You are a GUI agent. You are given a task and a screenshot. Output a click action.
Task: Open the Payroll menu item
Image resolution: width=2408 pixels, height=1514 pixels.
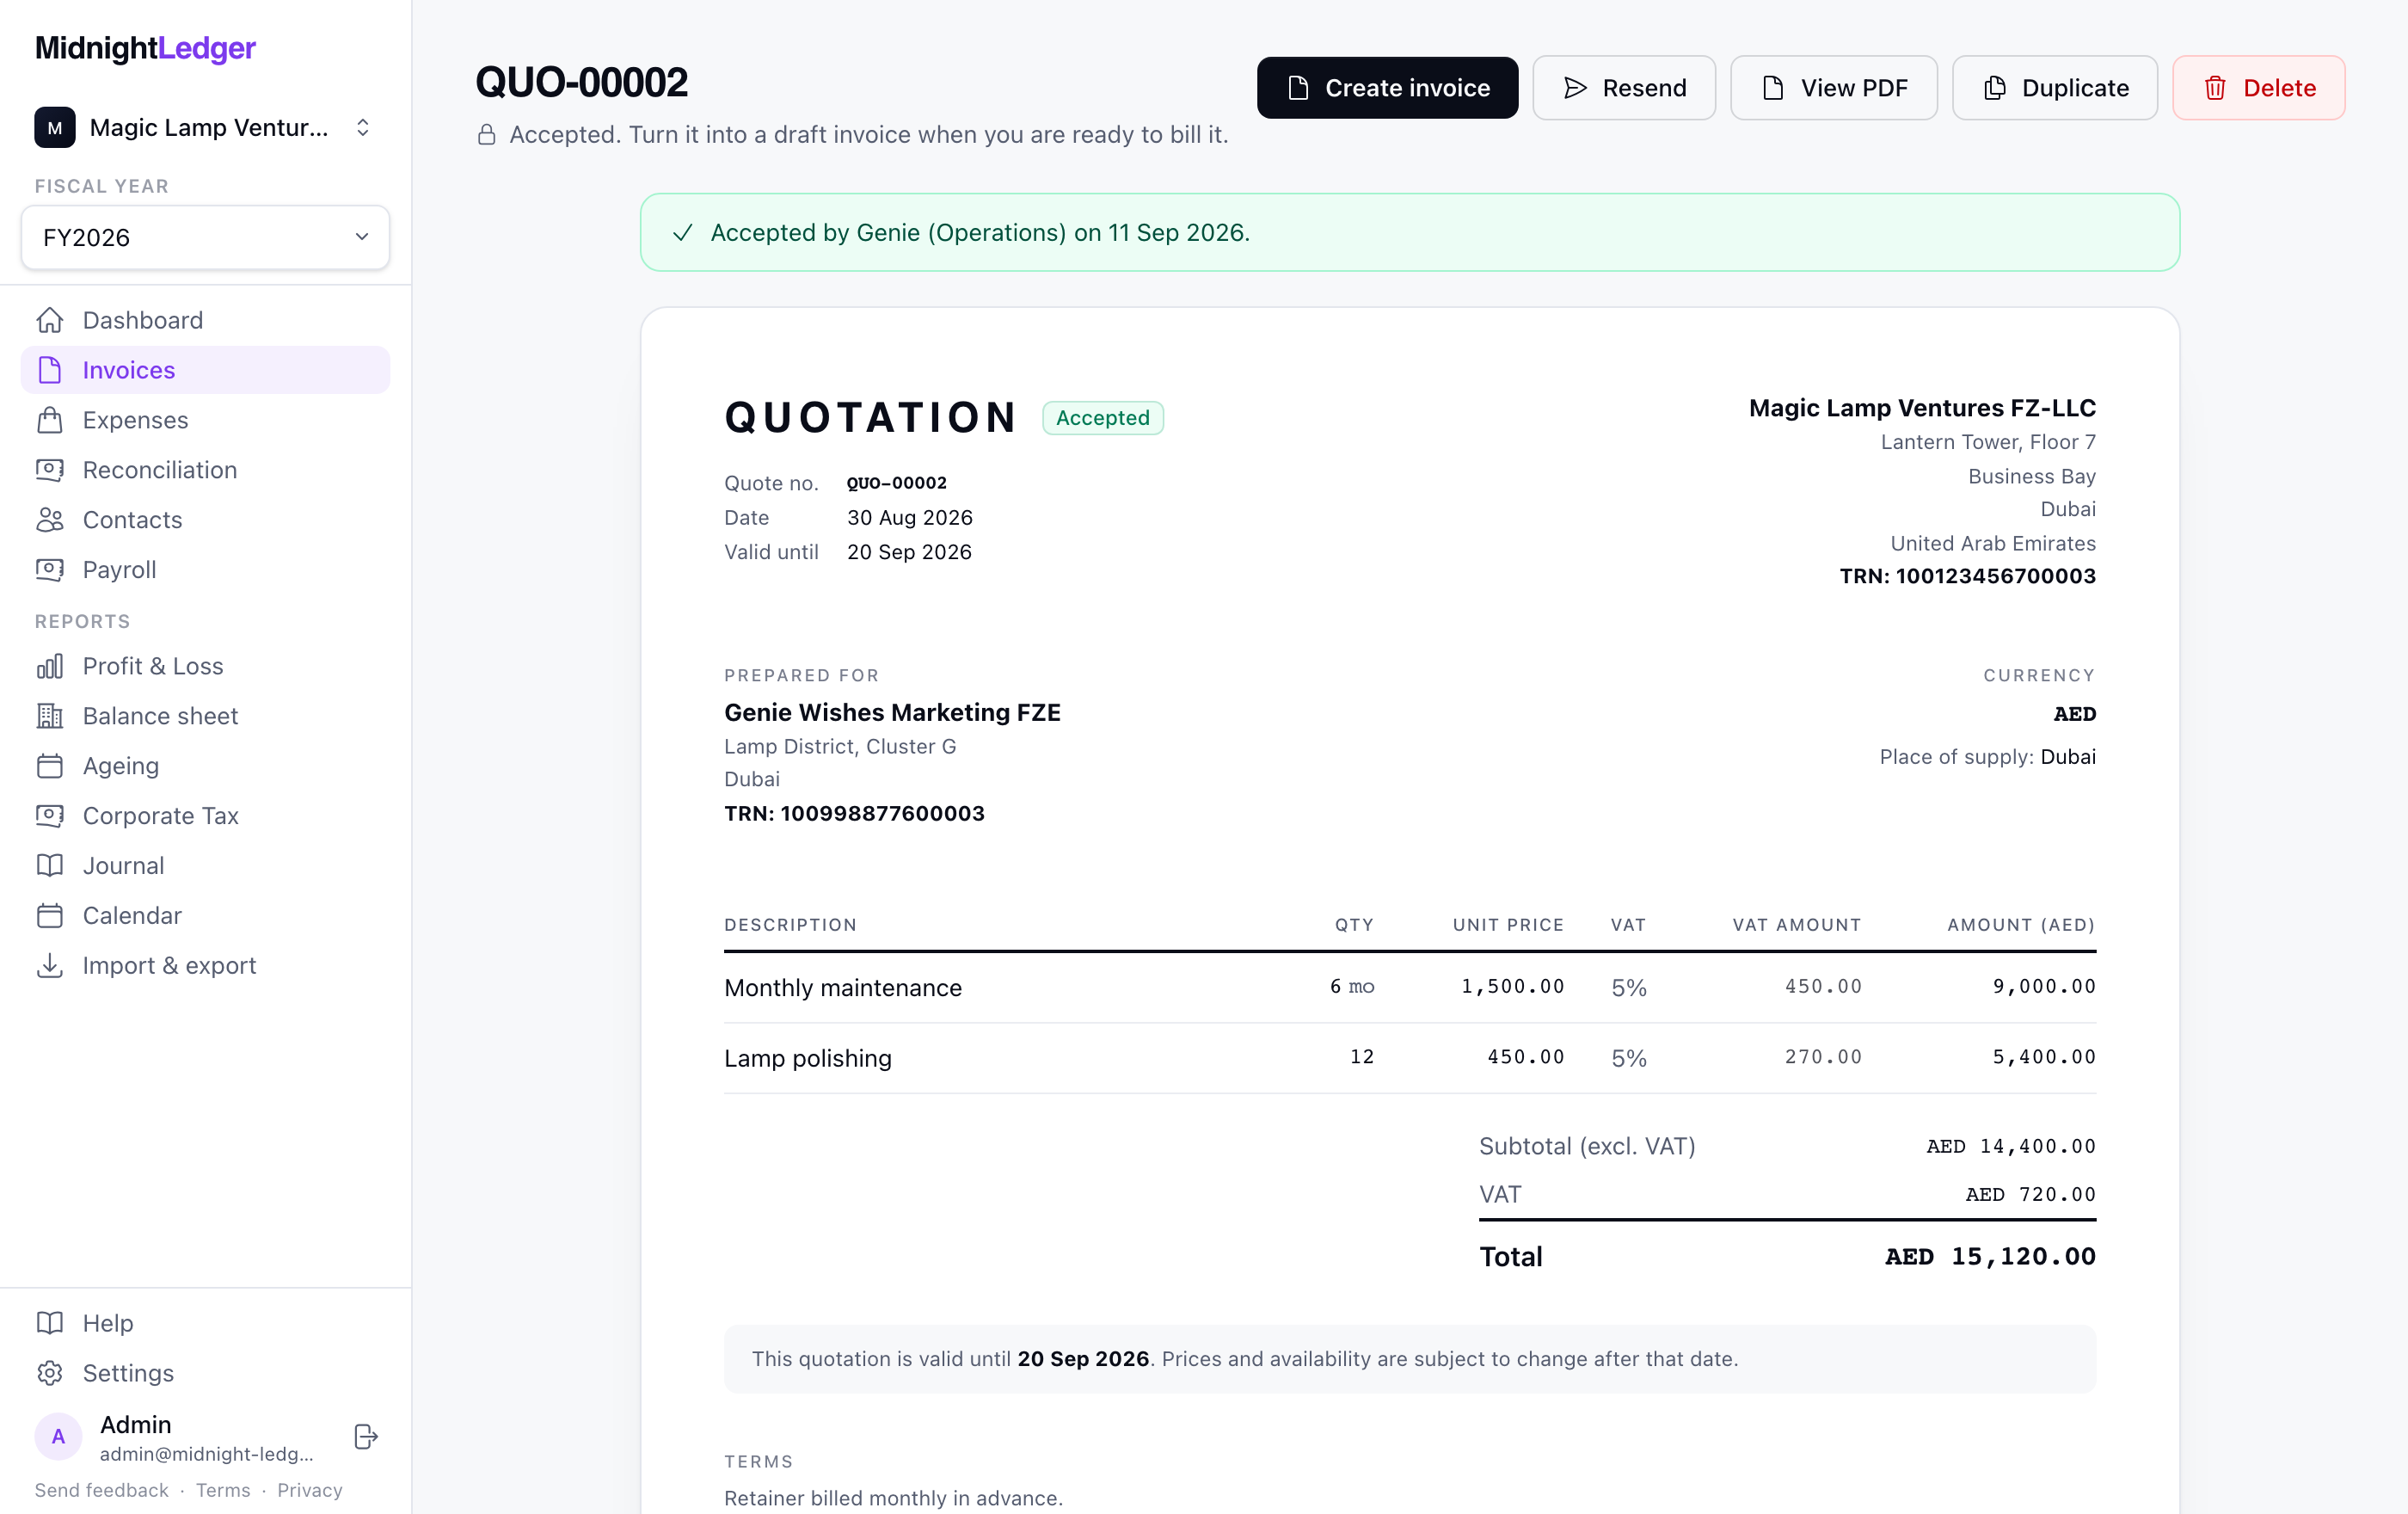(x=205, y=570)
